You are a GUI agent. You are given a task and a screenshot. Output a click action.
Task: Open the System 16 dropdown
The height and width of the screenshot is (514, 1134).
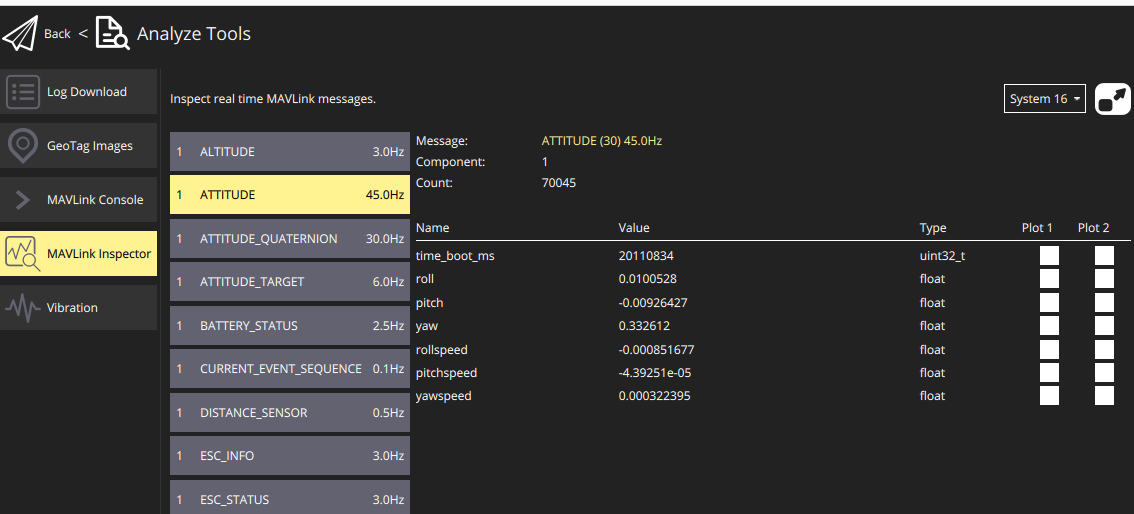1044,99
